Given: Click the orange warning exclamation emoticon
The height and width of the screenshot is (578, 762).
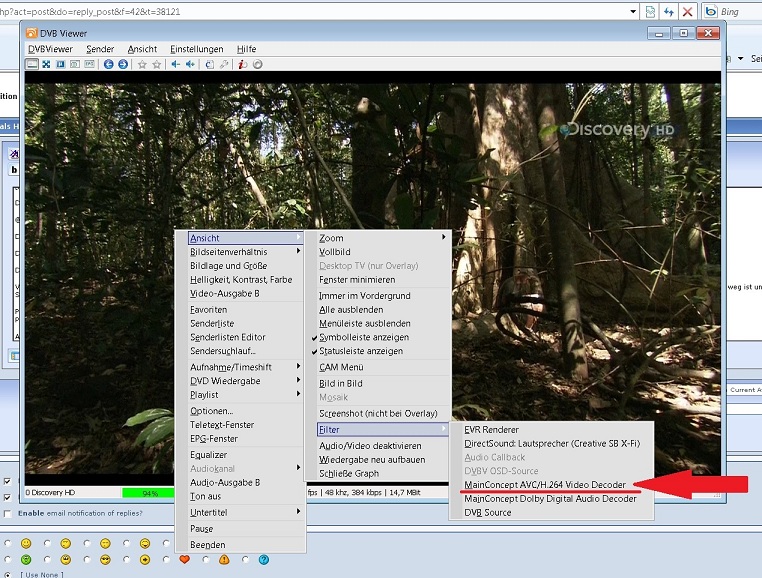Looking at the screenshot, I should click(x=224, y=560).
